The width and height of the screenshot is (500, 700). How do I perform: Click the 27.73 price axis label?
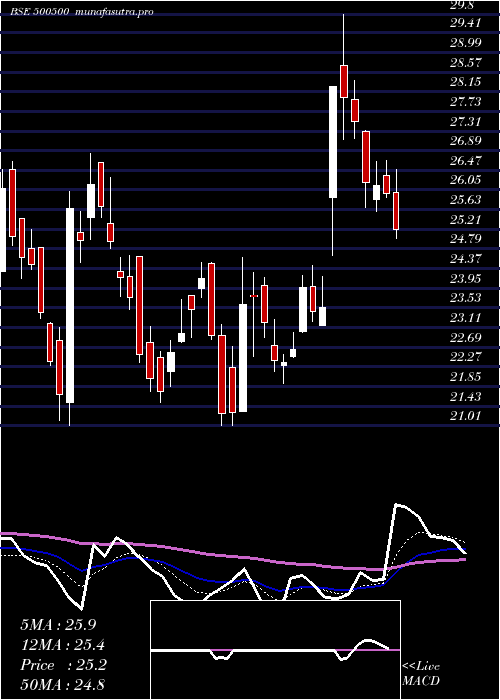coord(465,102)
